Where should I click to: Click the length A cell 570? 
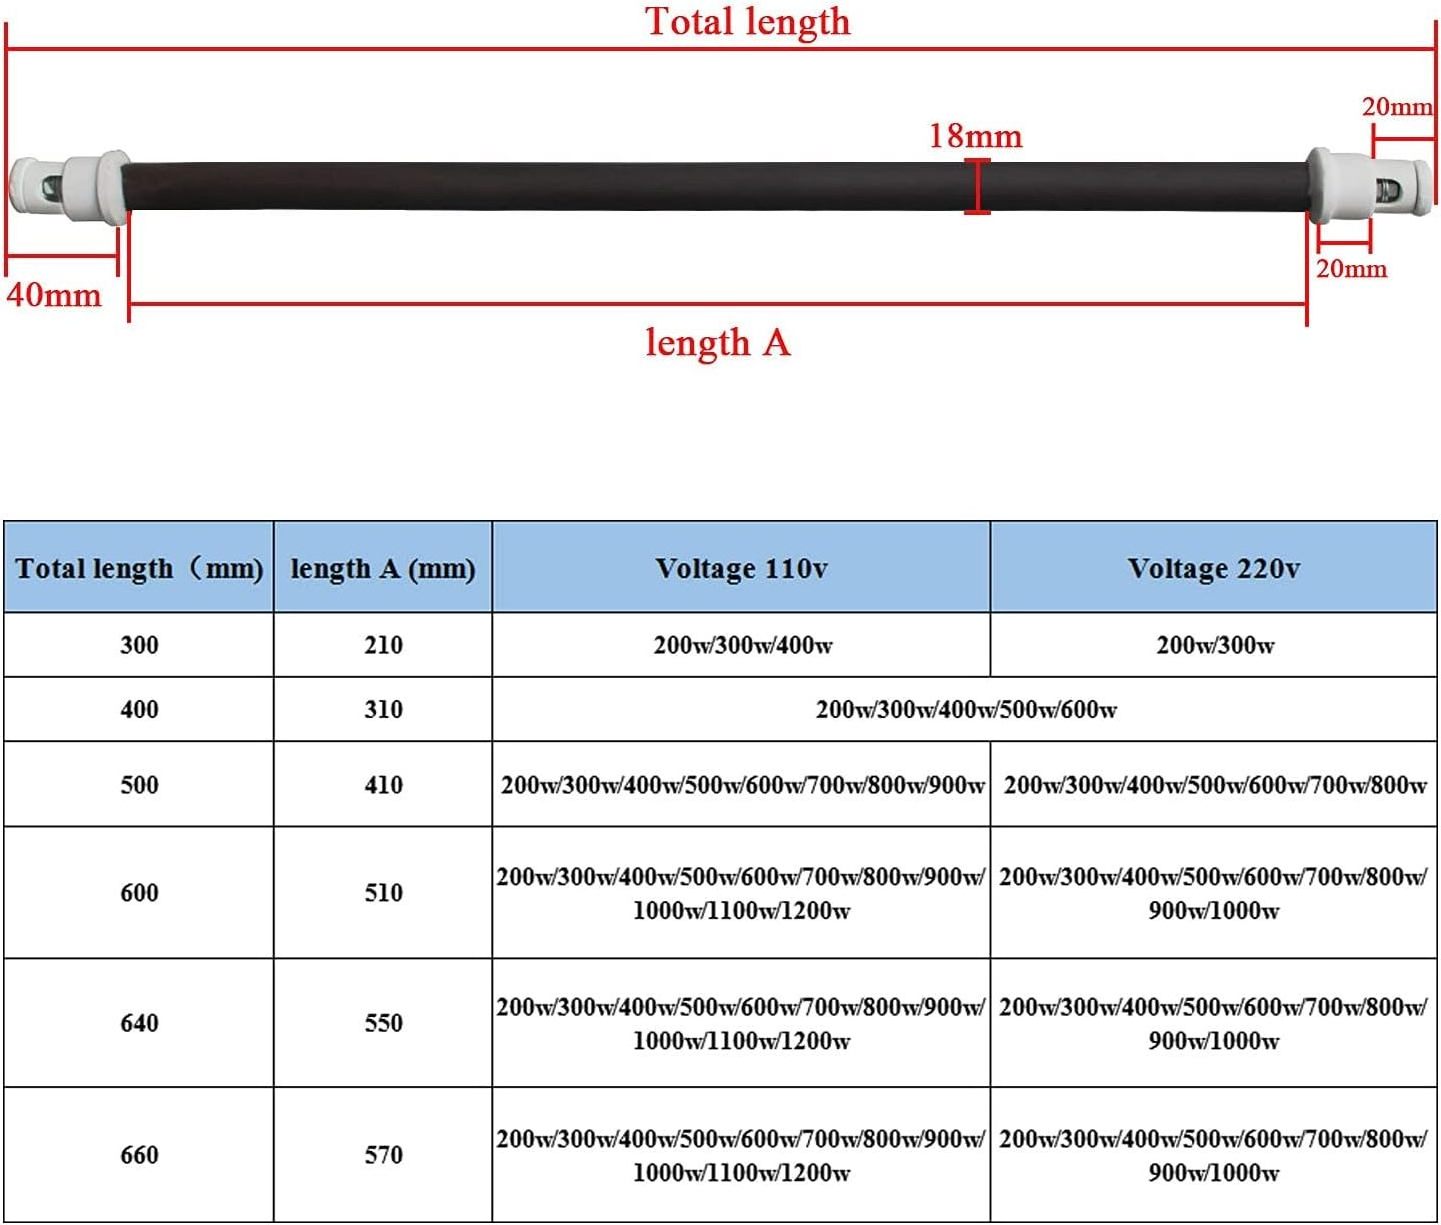383,1155
